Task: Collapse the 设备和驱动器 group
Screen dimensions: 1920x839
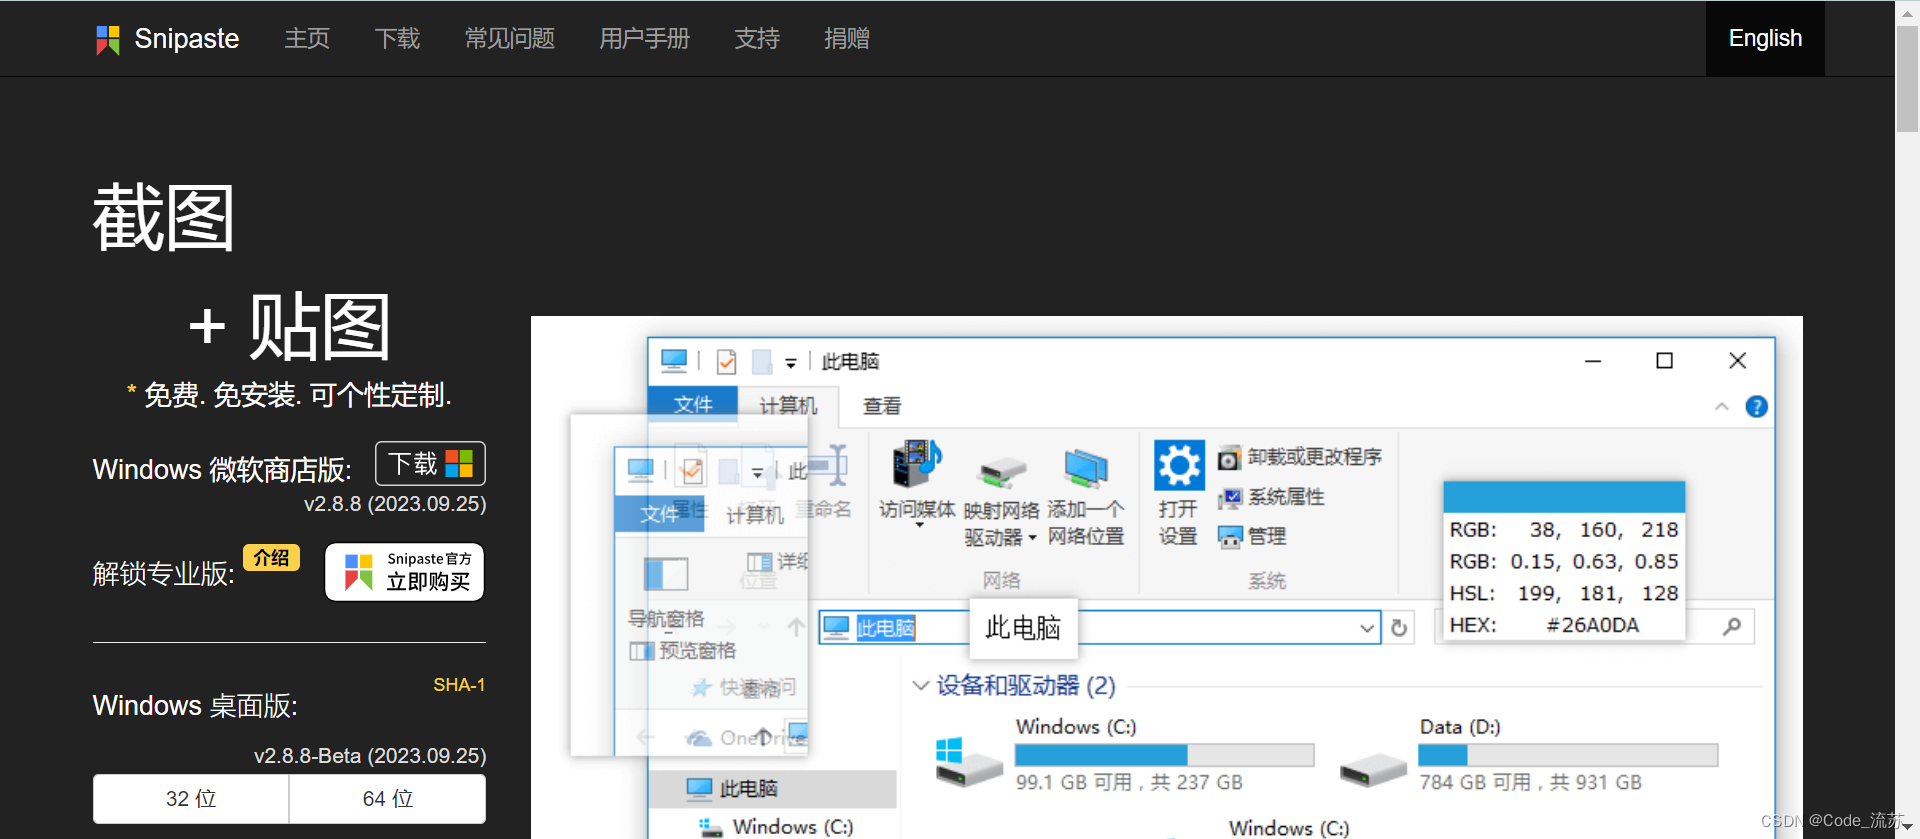Action: click(920, 685)
